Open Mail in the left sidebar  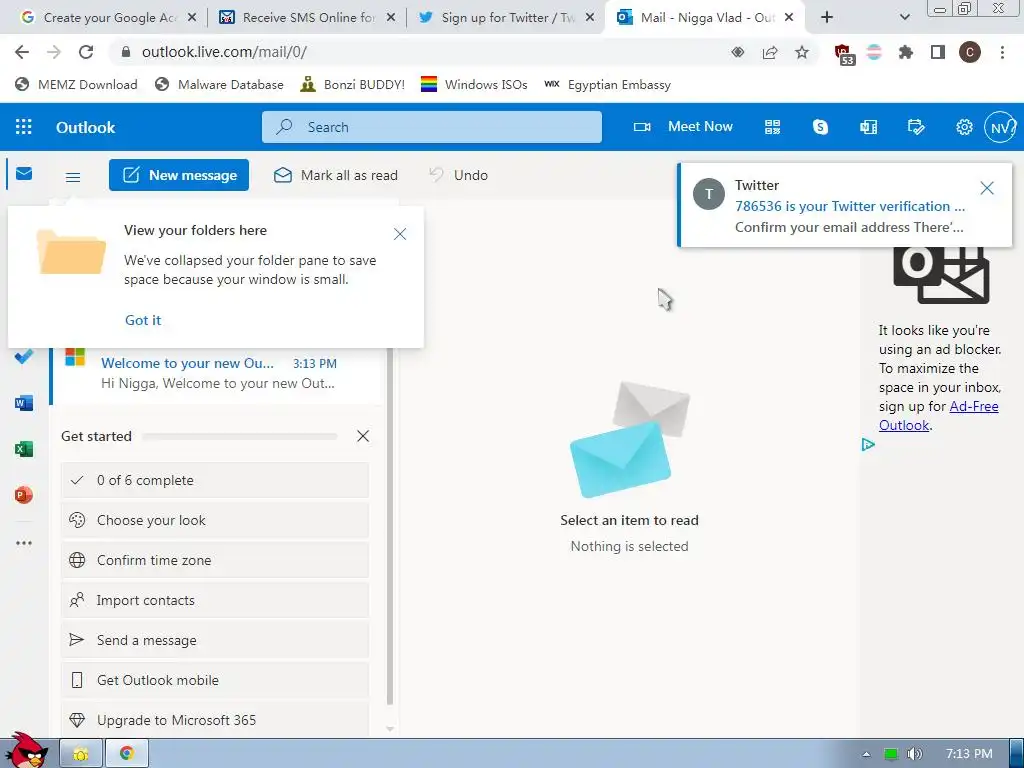24,174
